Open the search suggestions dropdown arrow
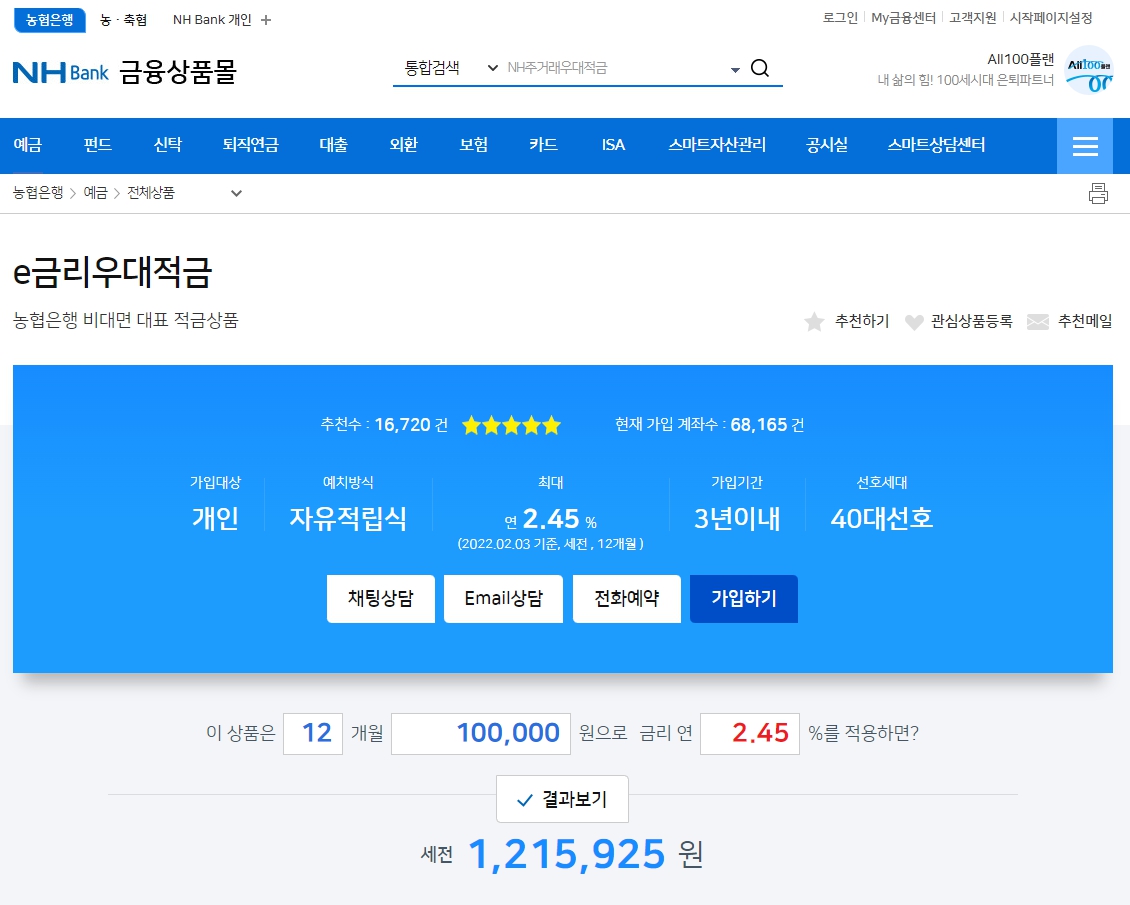Image resolution: width=1130 pixels, height=905 pixels. (734, 70)
